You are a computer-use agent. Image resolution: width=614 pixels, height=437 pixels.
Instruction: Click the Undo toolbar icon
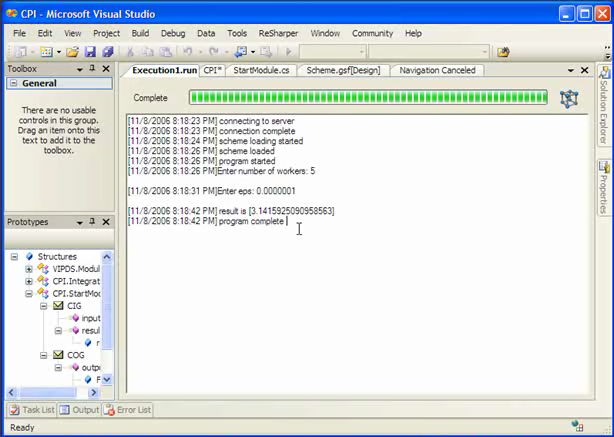pyautogui.click(x=188, y=52)
